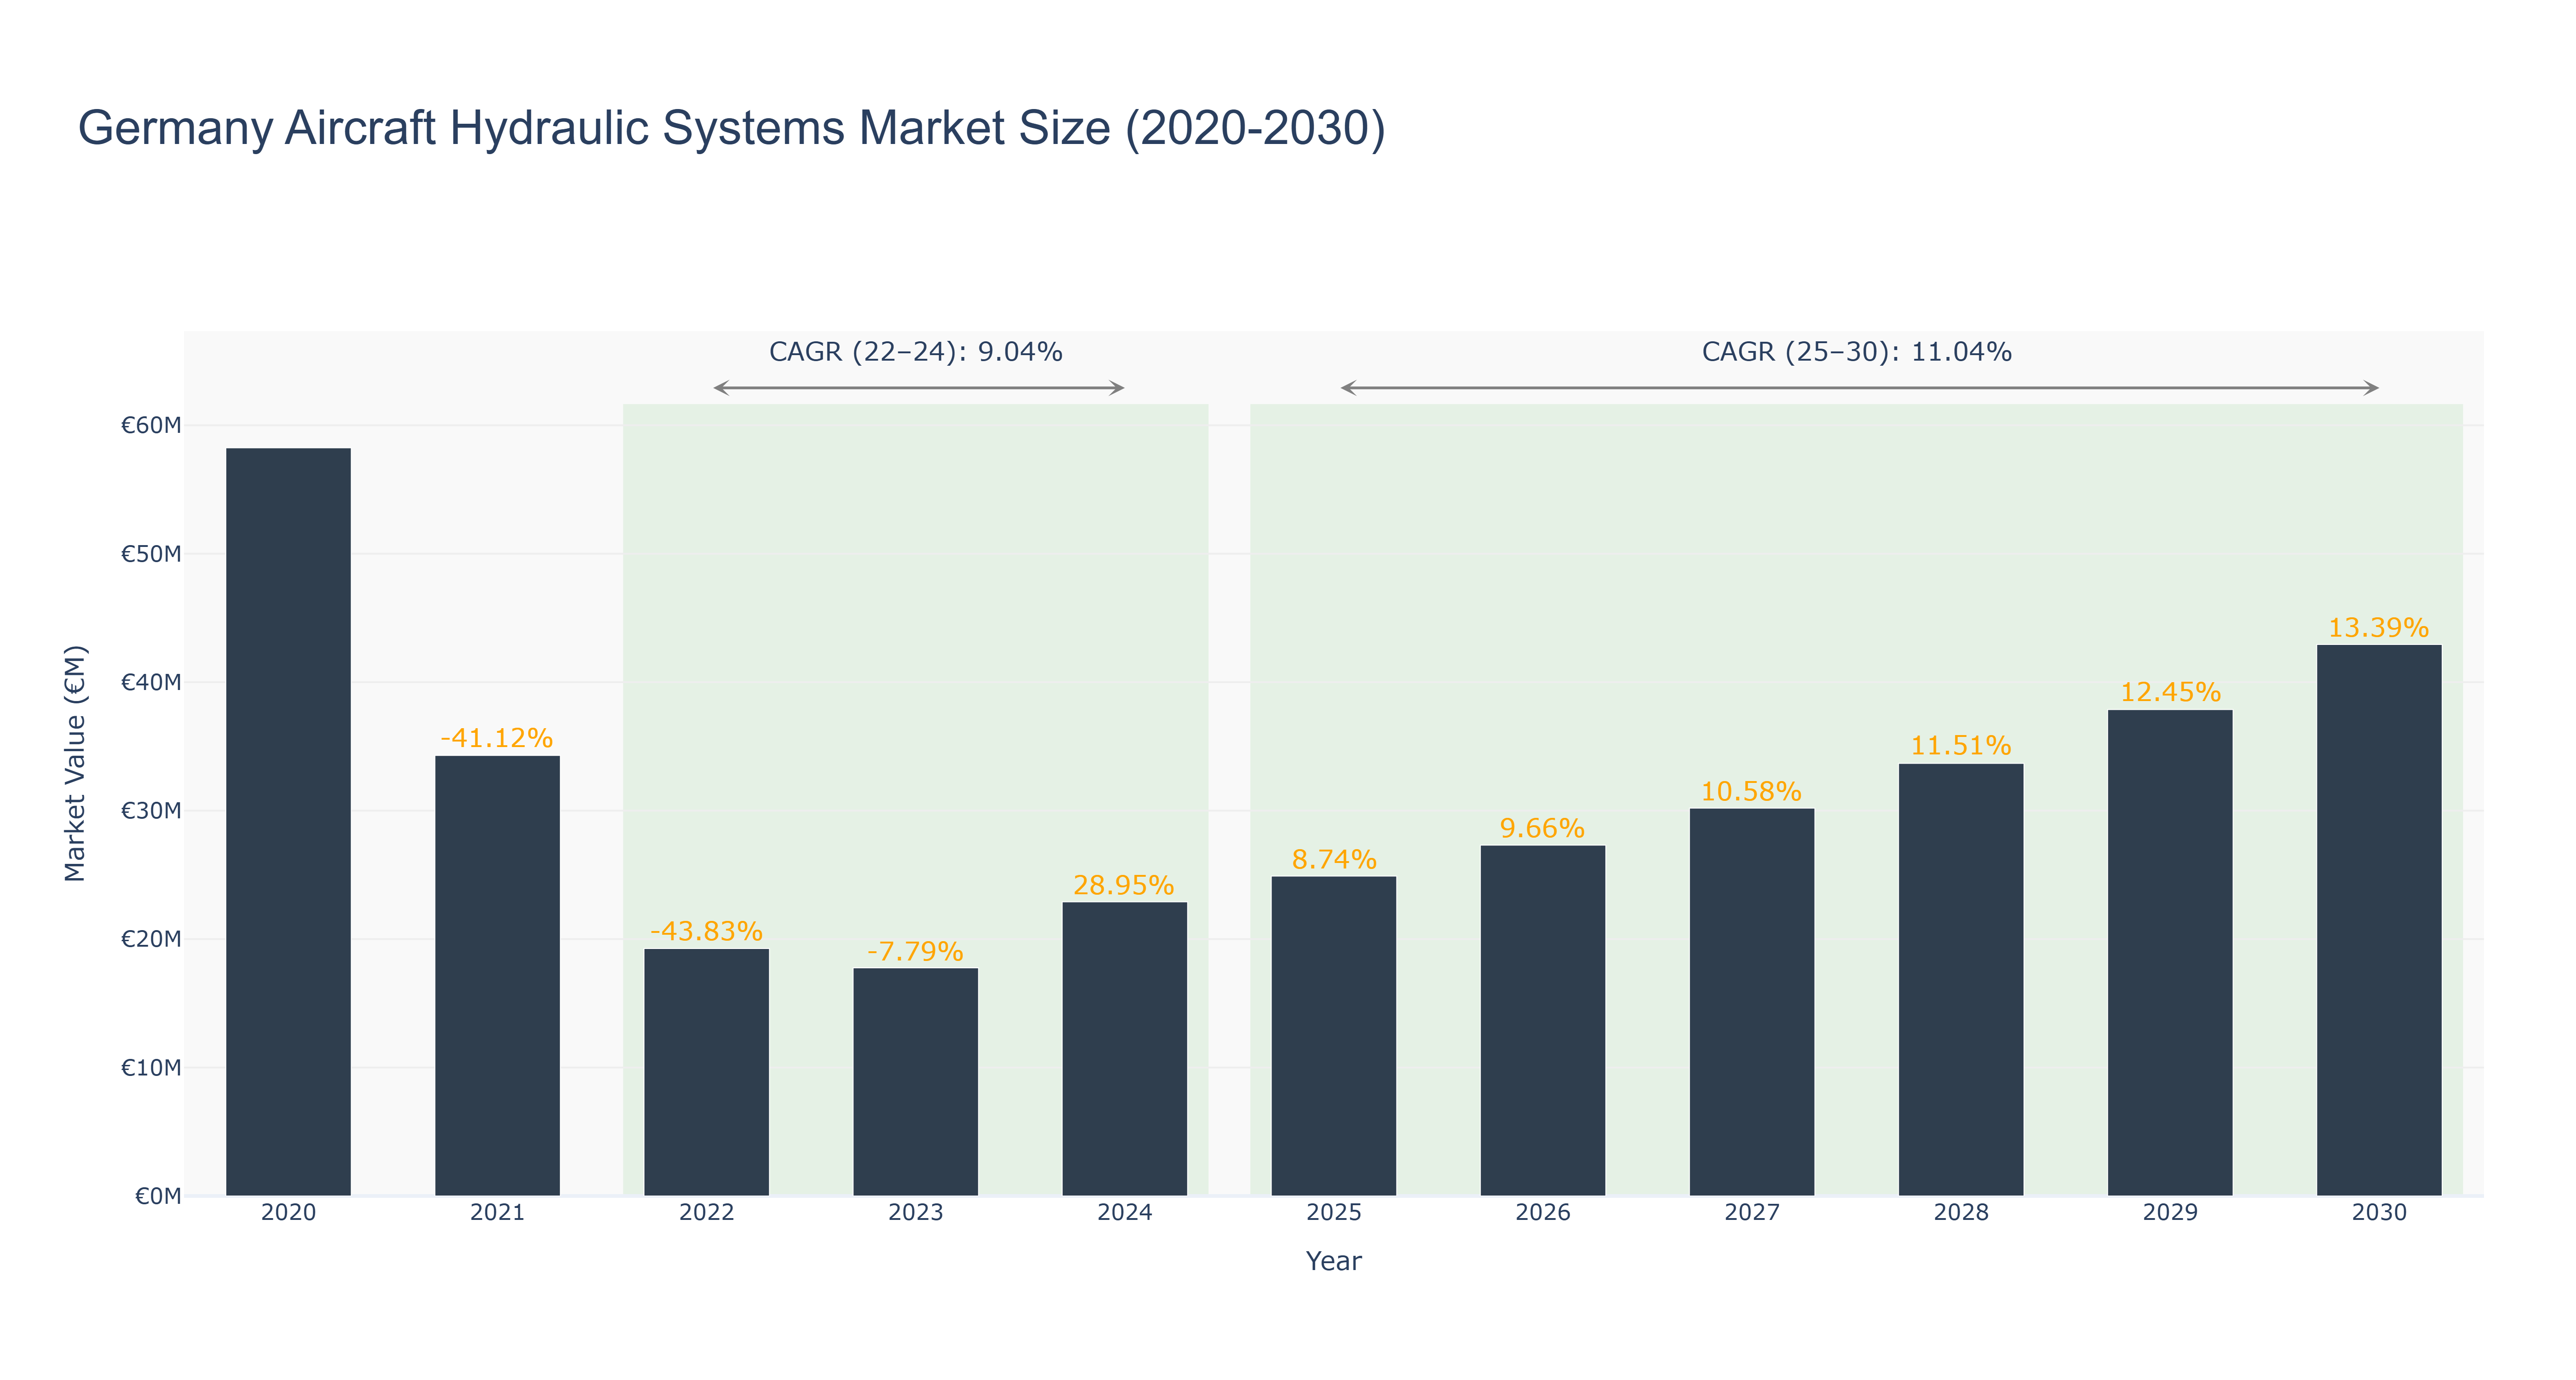Click the 2030 x-axis tick label

pyautogui.click(x=2378, y=1213)
